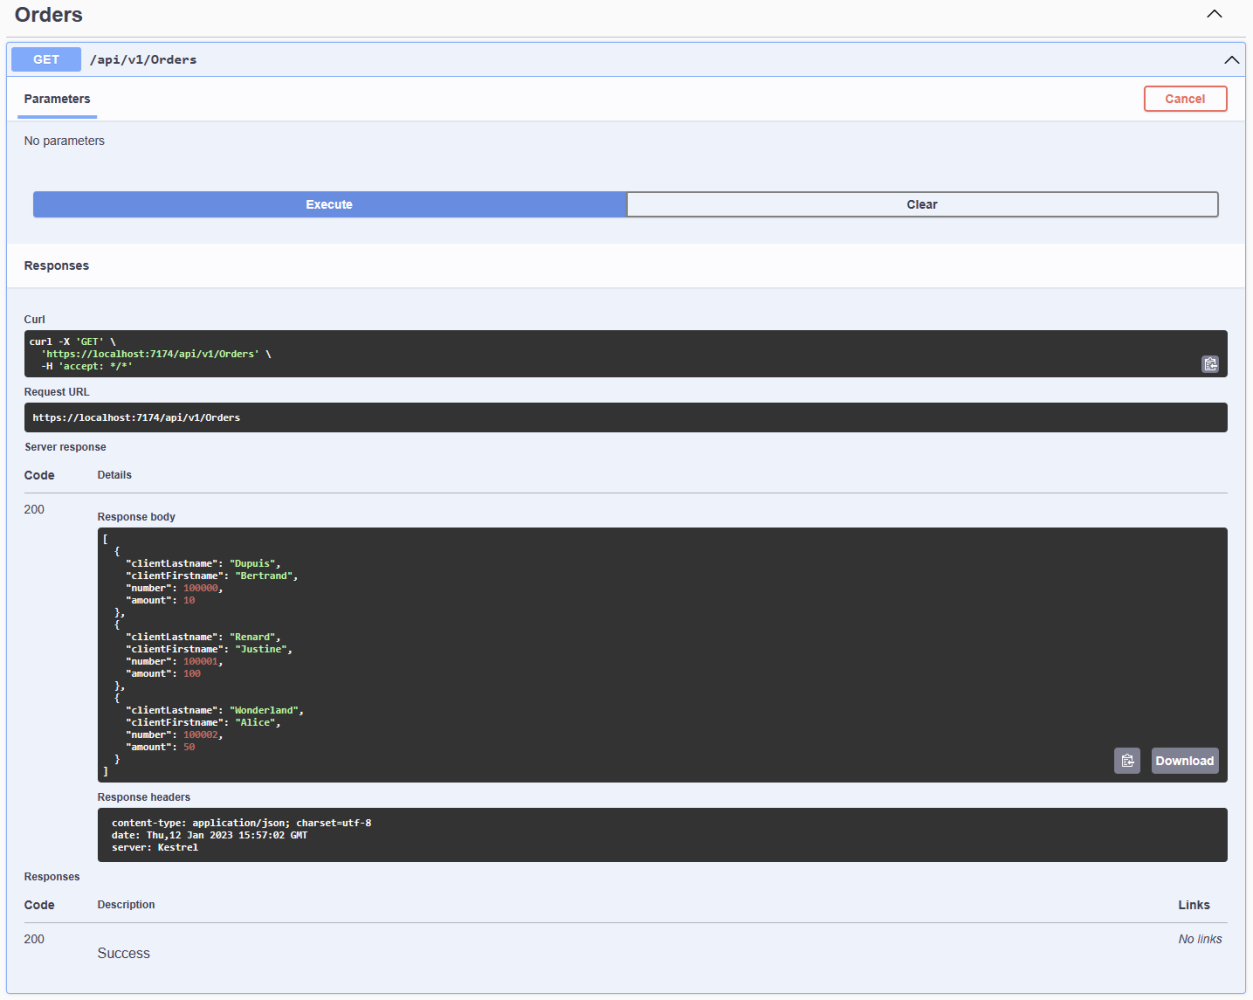This screenshot has width=1253, height=1000.
Task: Collapse the GET /api/v1/Orders operation
Action: [1231, 60]
